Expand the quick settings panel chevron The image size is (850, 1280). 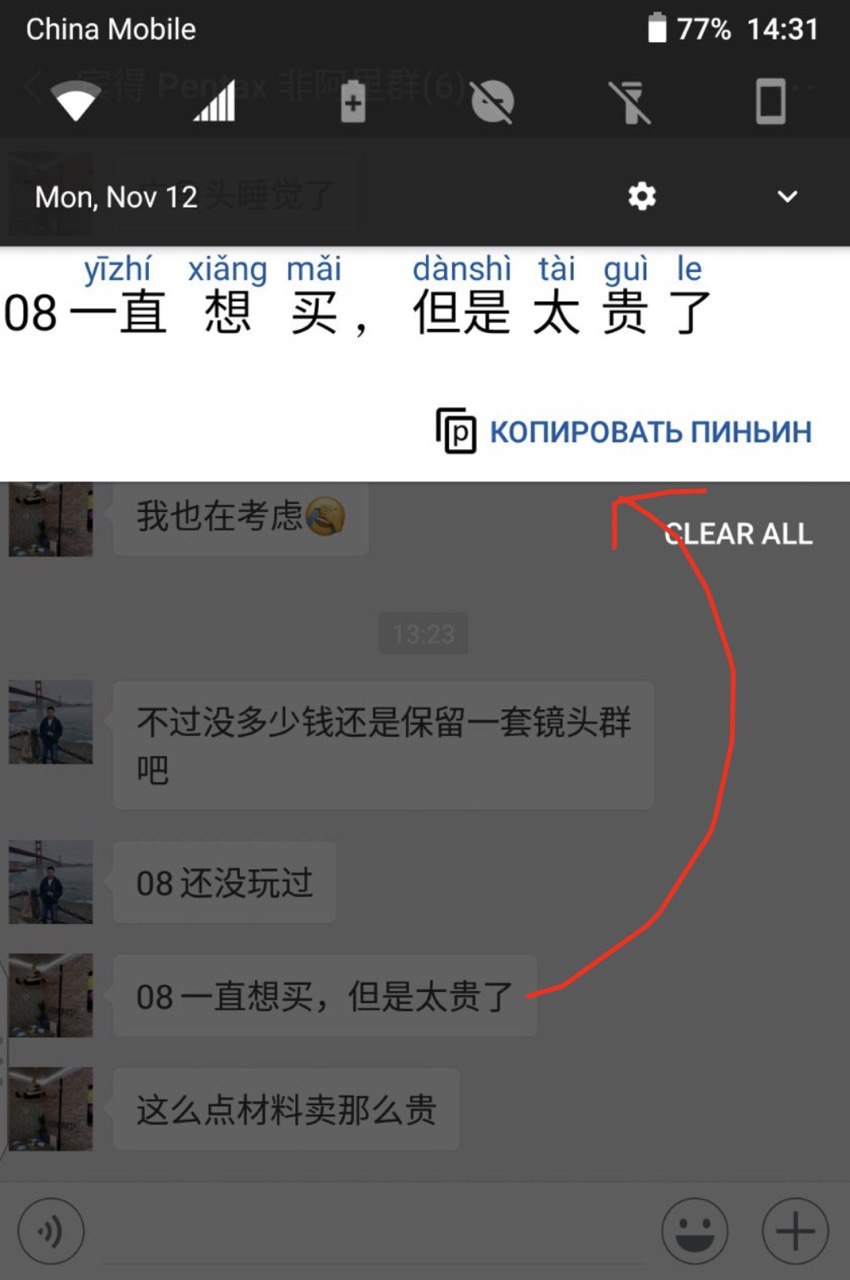point(788,197)
